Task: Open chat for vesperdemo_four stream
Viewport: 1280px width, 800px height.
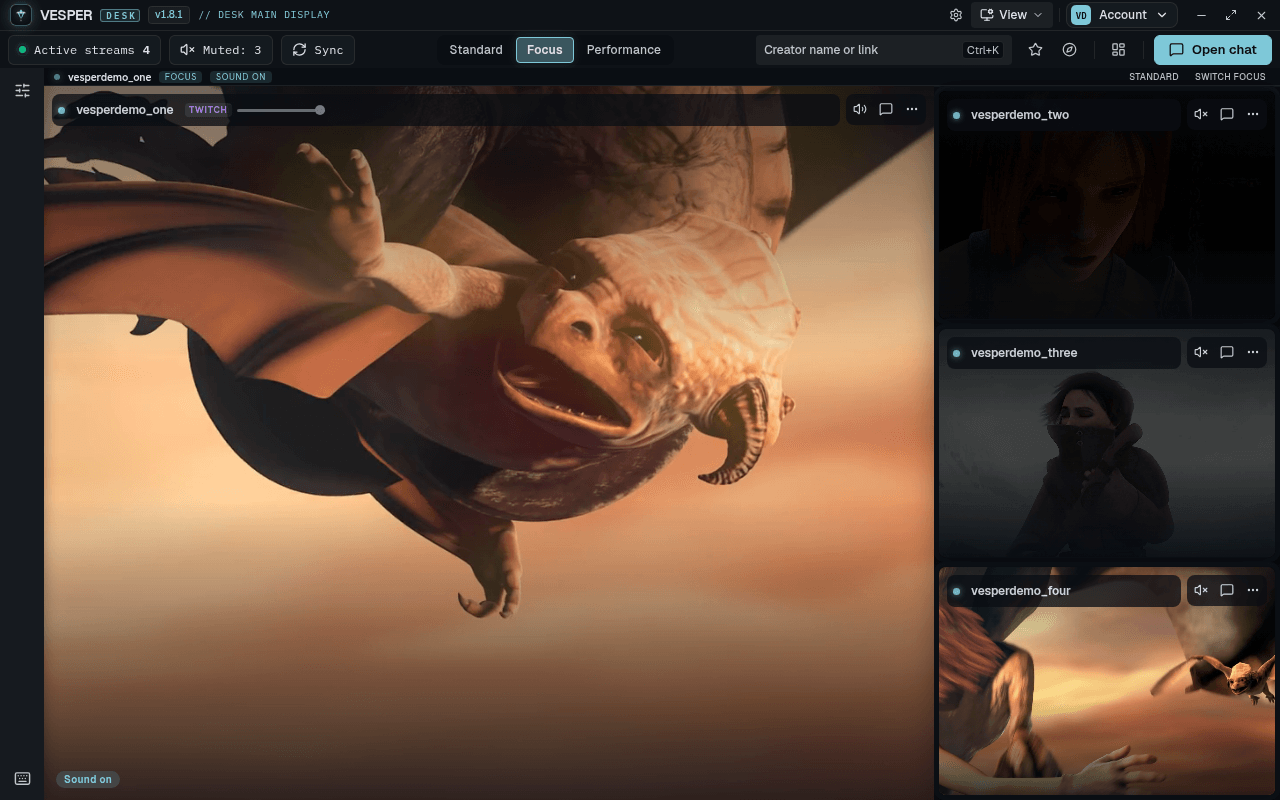Action: coord(1227,590)
